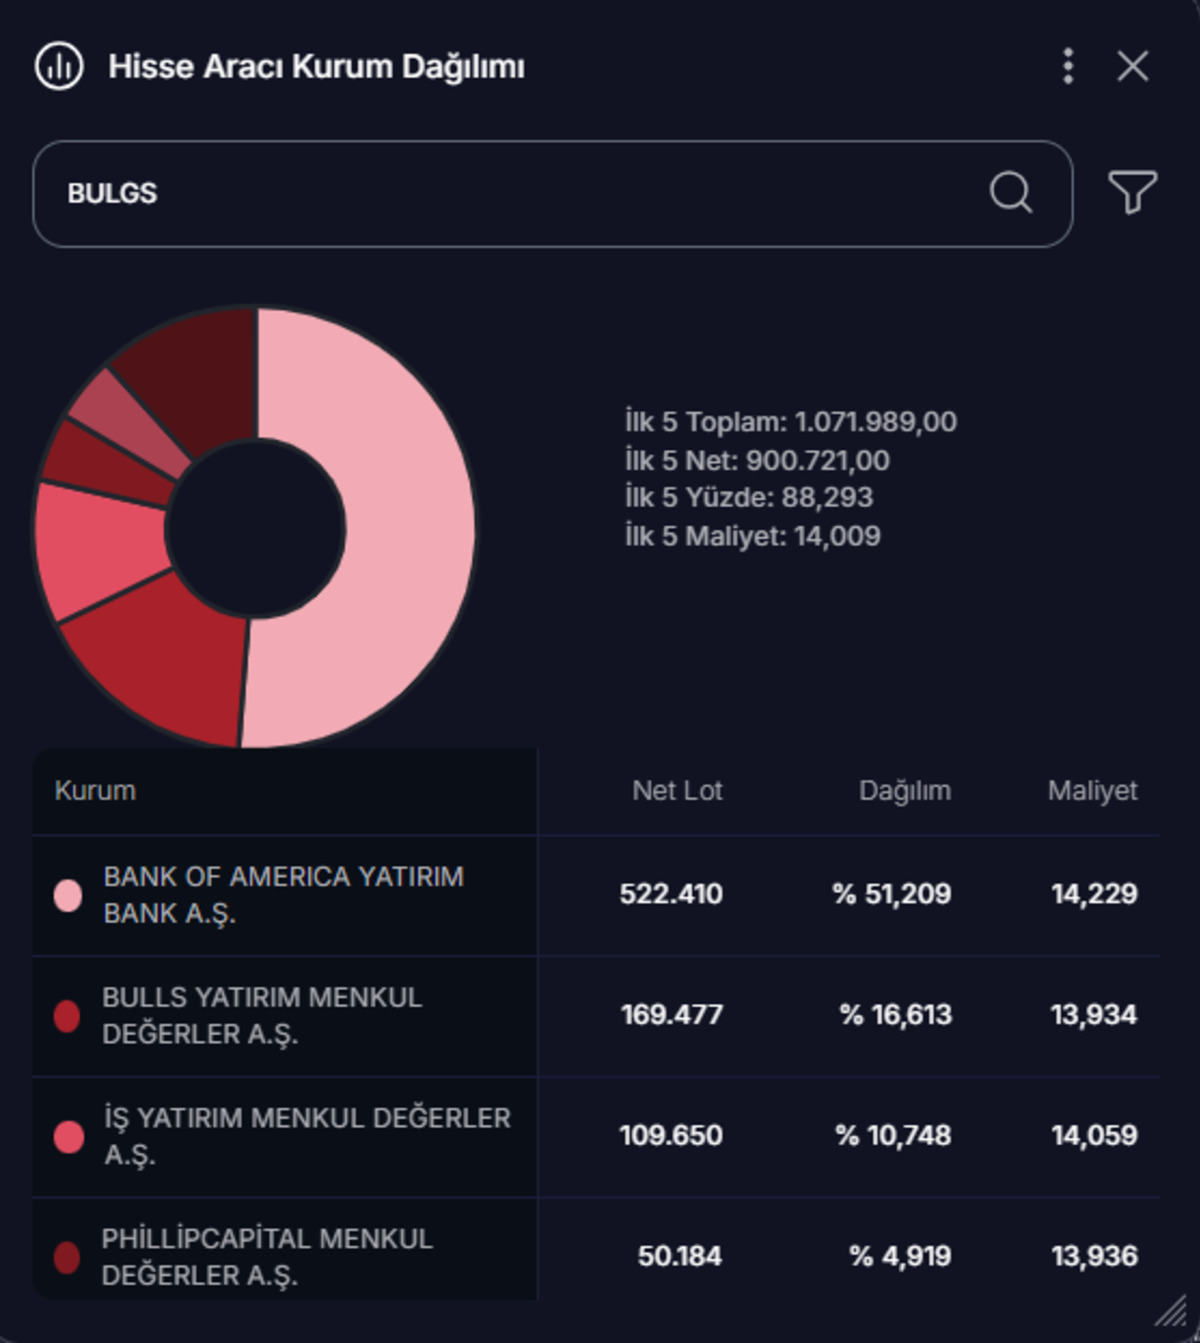Screen dimensions: 1200x1343
Task: Focus the BULGS symbol search field
Action: tap(553, 194)
